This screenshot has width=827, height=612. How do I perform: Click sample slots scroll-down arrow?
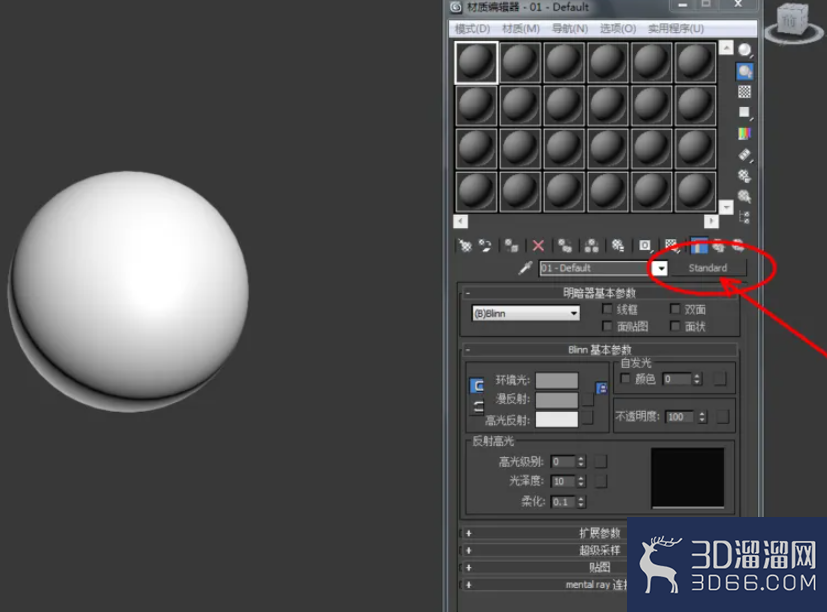tap(726, 207)
